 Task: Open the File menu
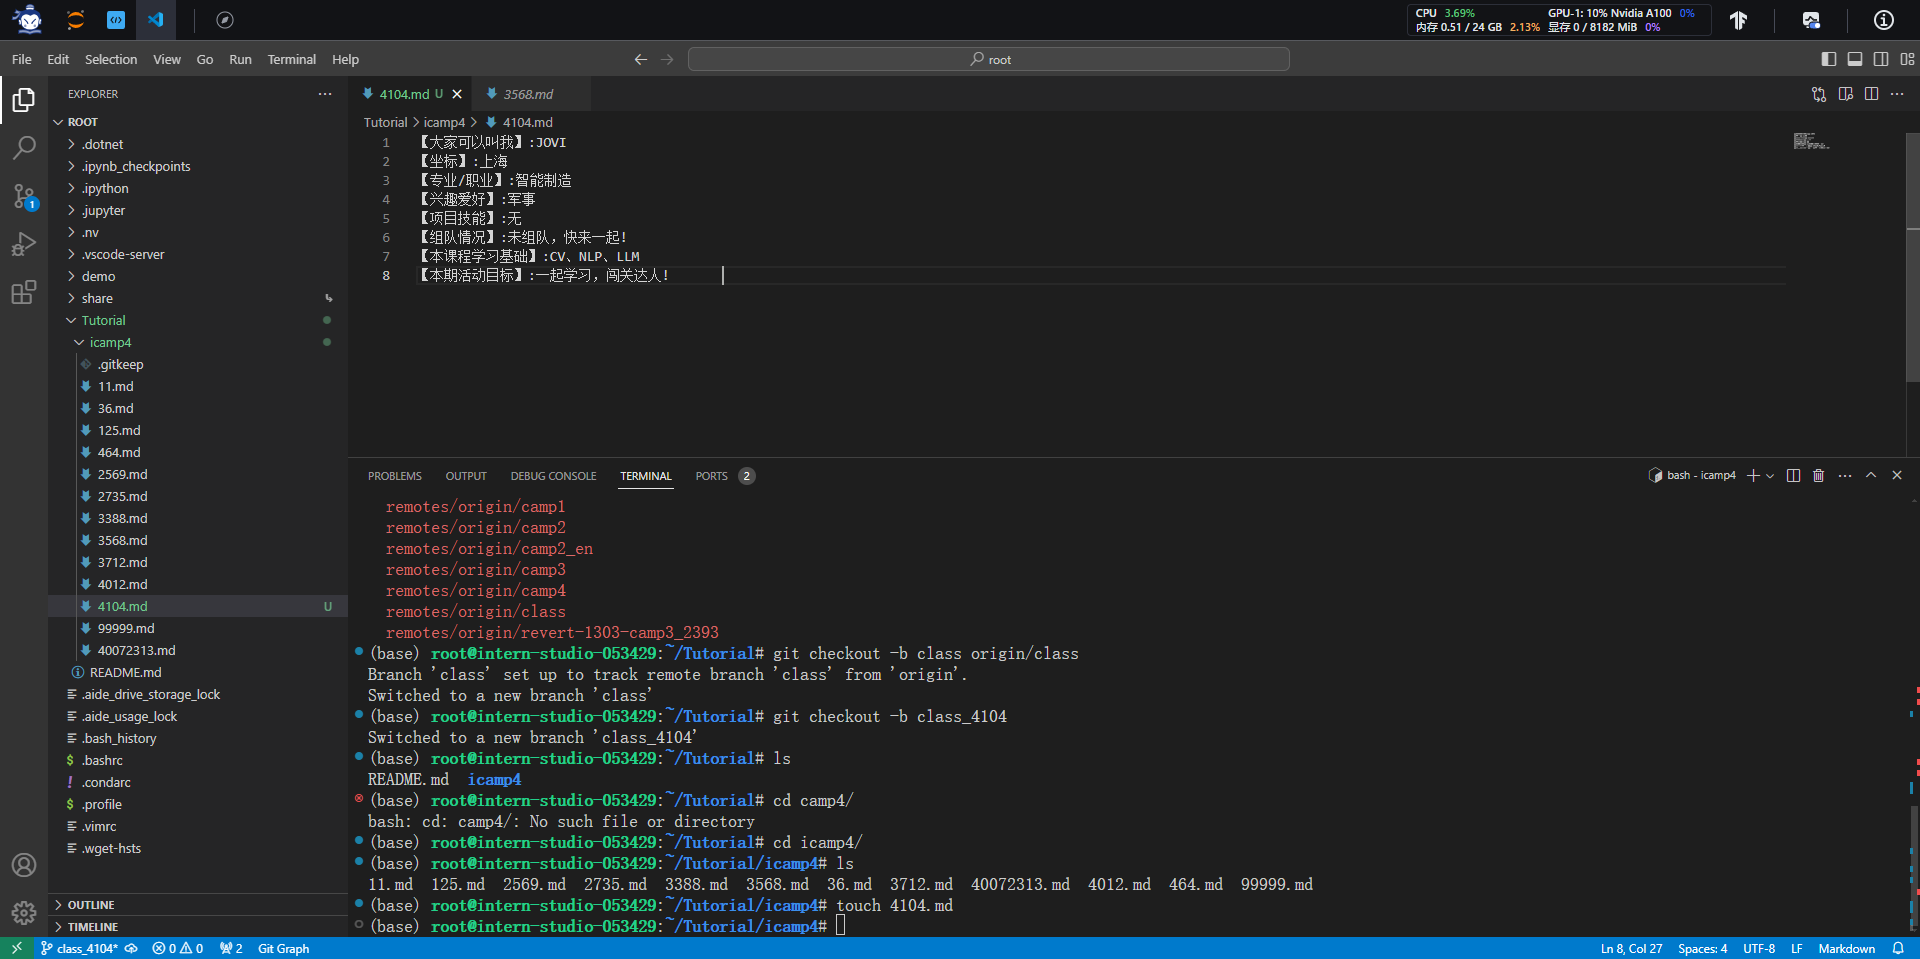coord(22,60)
